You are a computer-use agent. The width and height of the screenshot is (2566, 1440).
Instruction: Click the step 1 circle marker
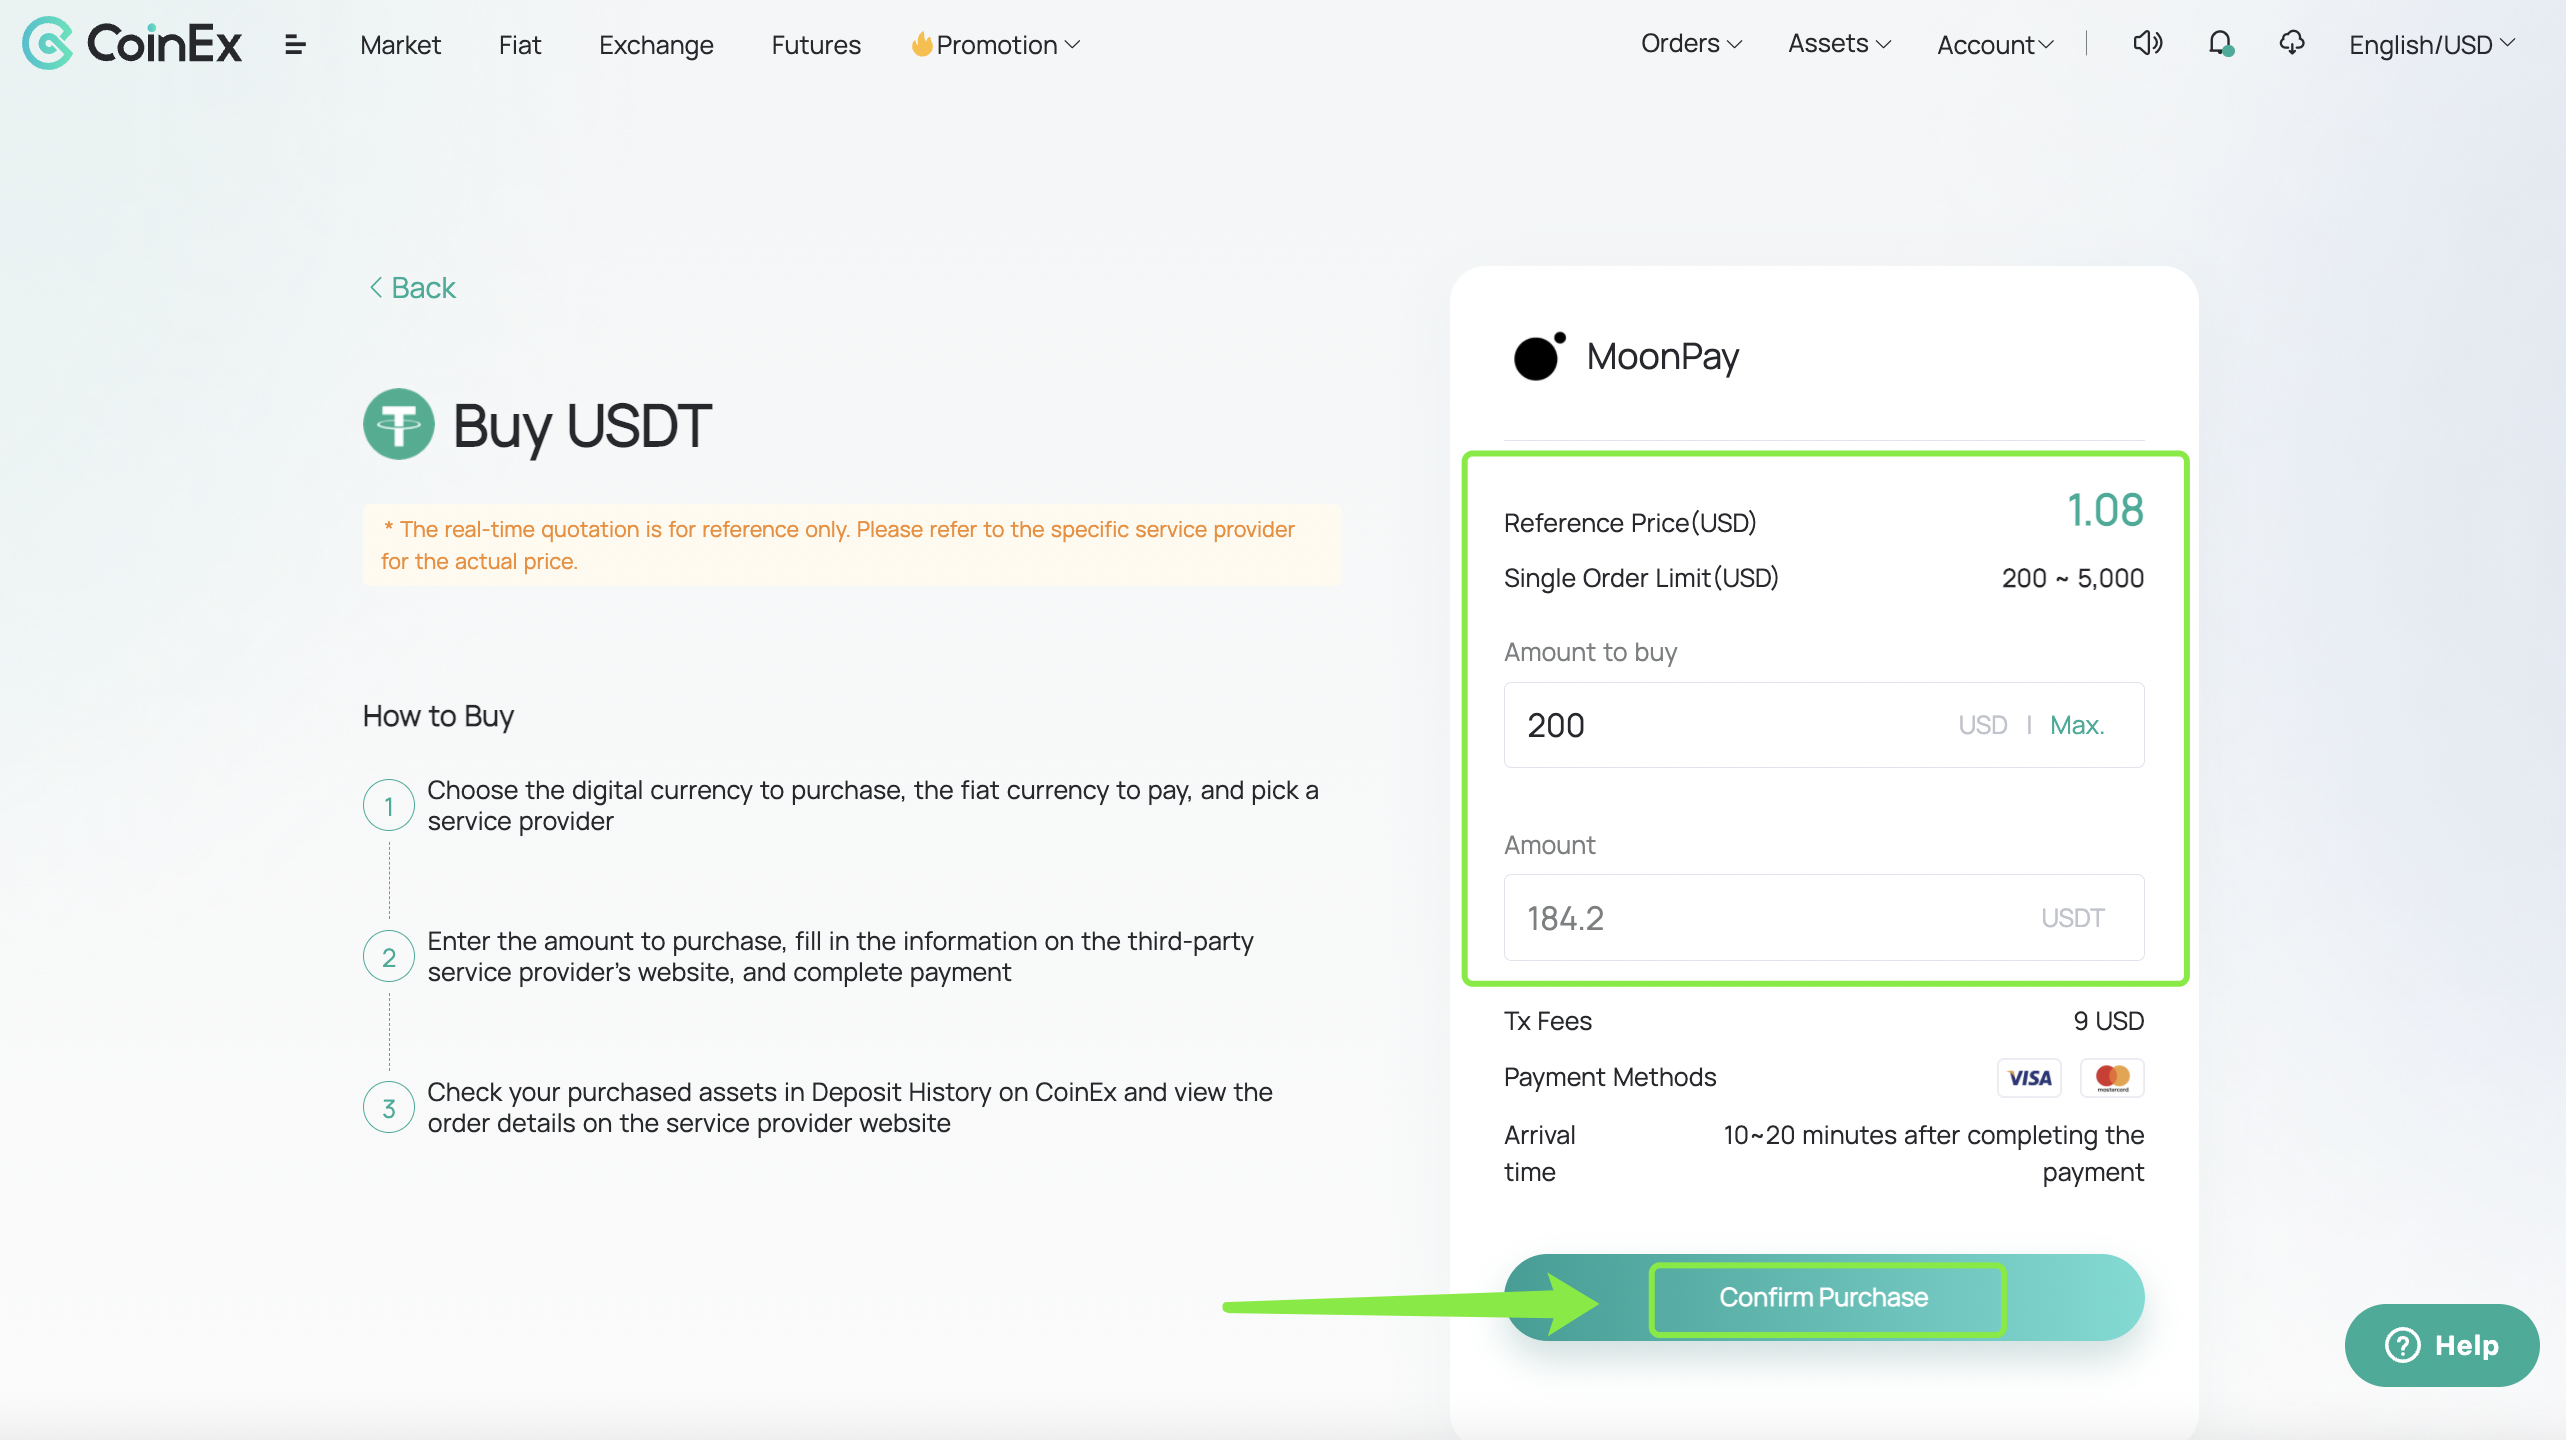(x=388, y=805)
